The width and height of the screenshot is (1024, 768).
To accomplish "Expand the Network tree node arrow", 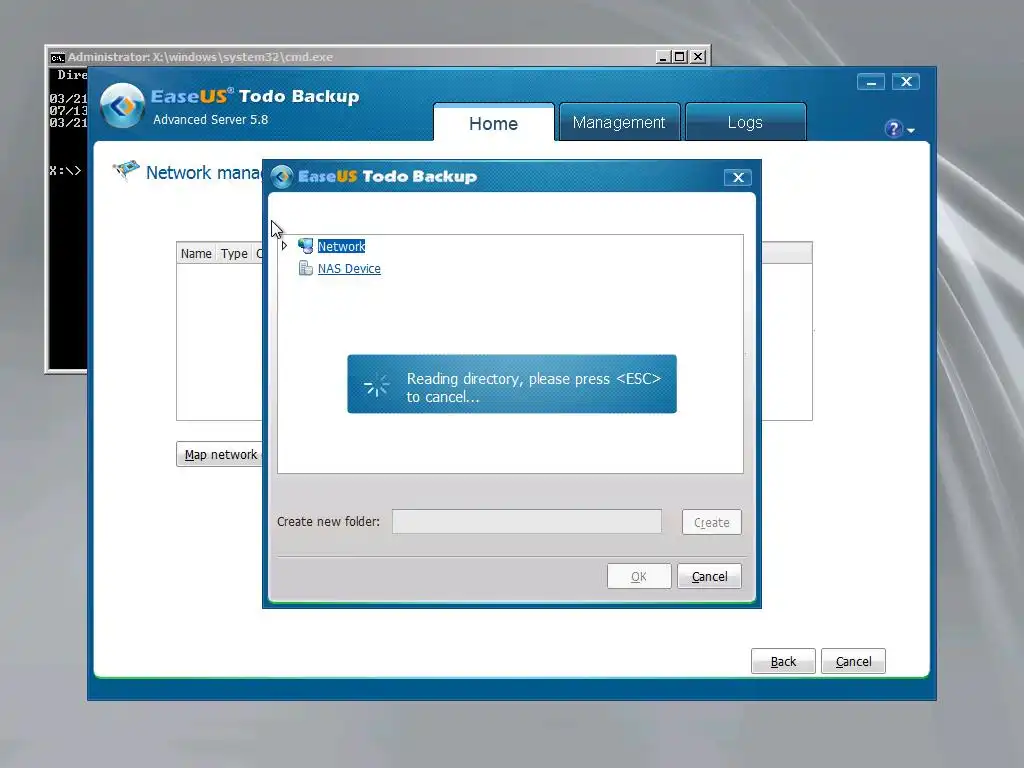I will [284, 246].
